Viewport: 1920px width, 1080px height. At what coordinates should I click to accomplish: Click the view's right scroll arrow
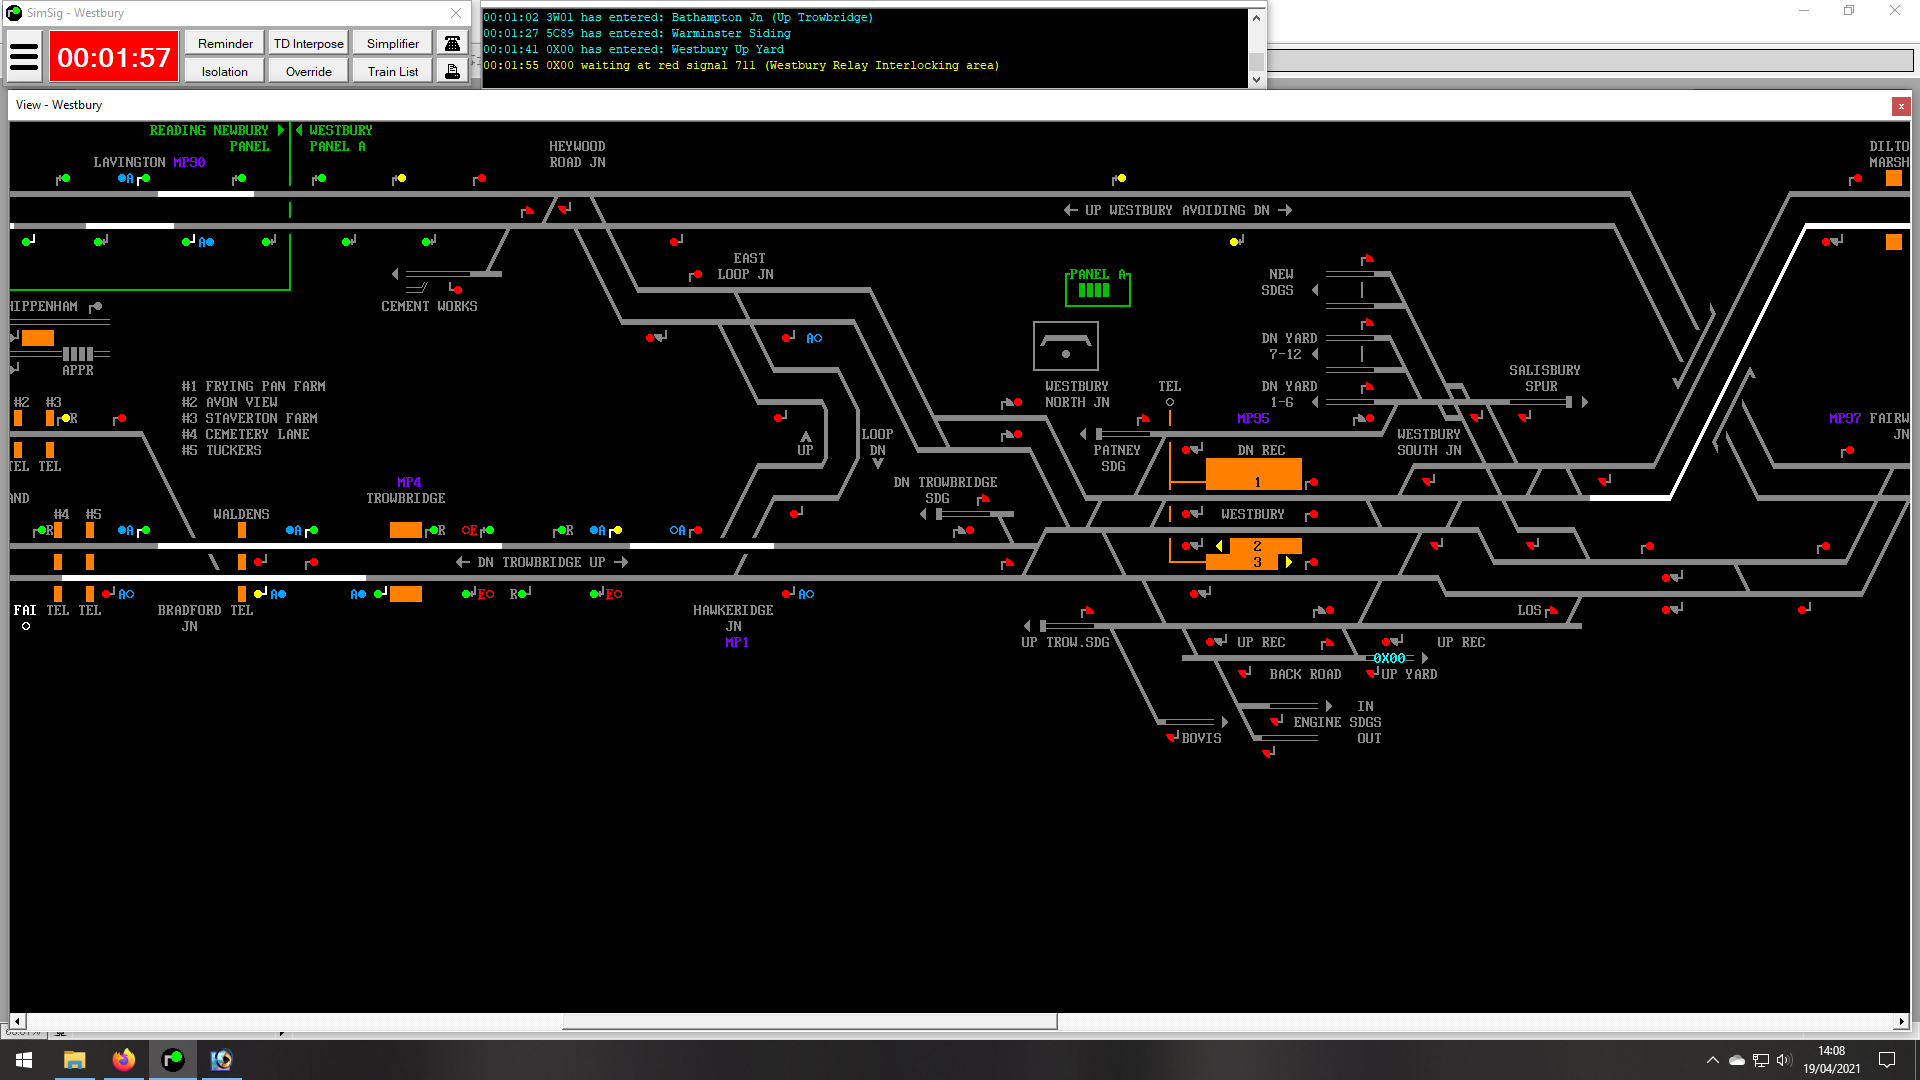1901,1021
